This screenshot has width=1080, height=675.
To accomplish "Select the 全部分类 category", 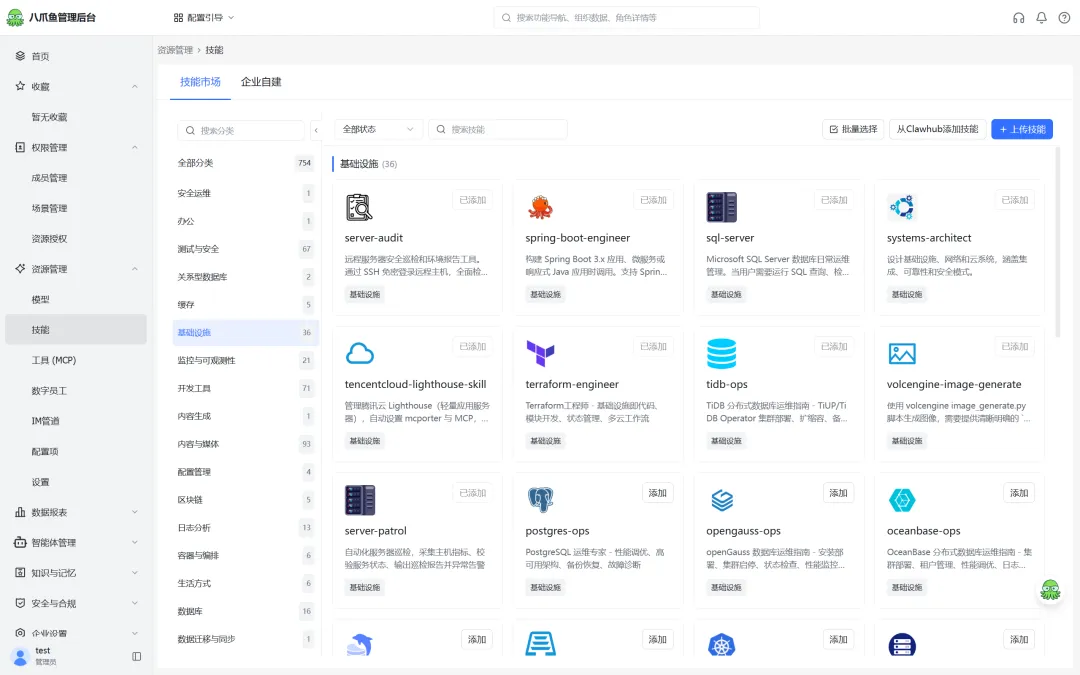I will point(245,163).
